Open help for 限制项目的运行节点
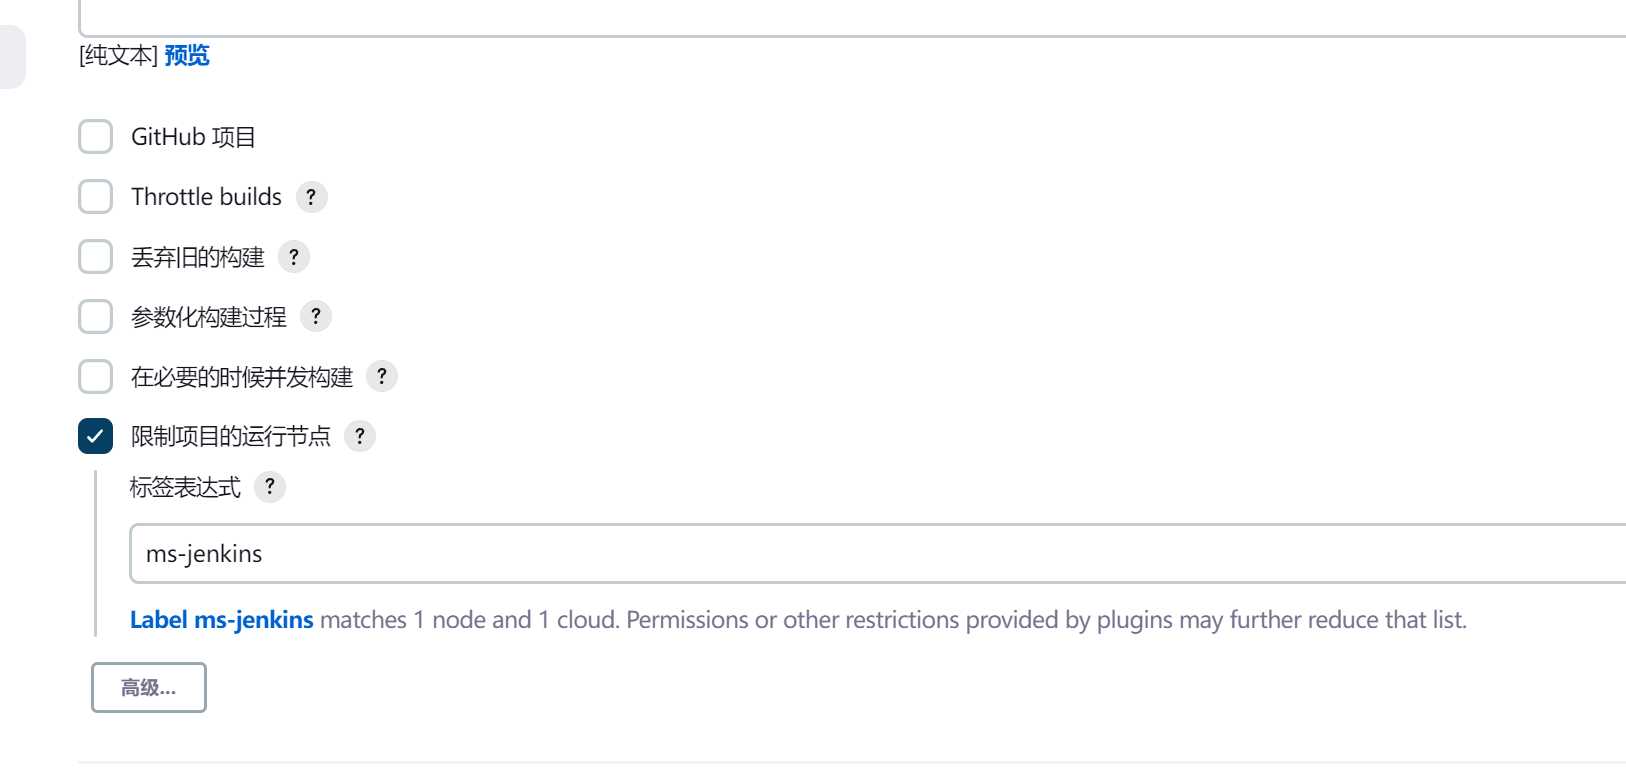The image size is (1626, 771). point(360,436)
